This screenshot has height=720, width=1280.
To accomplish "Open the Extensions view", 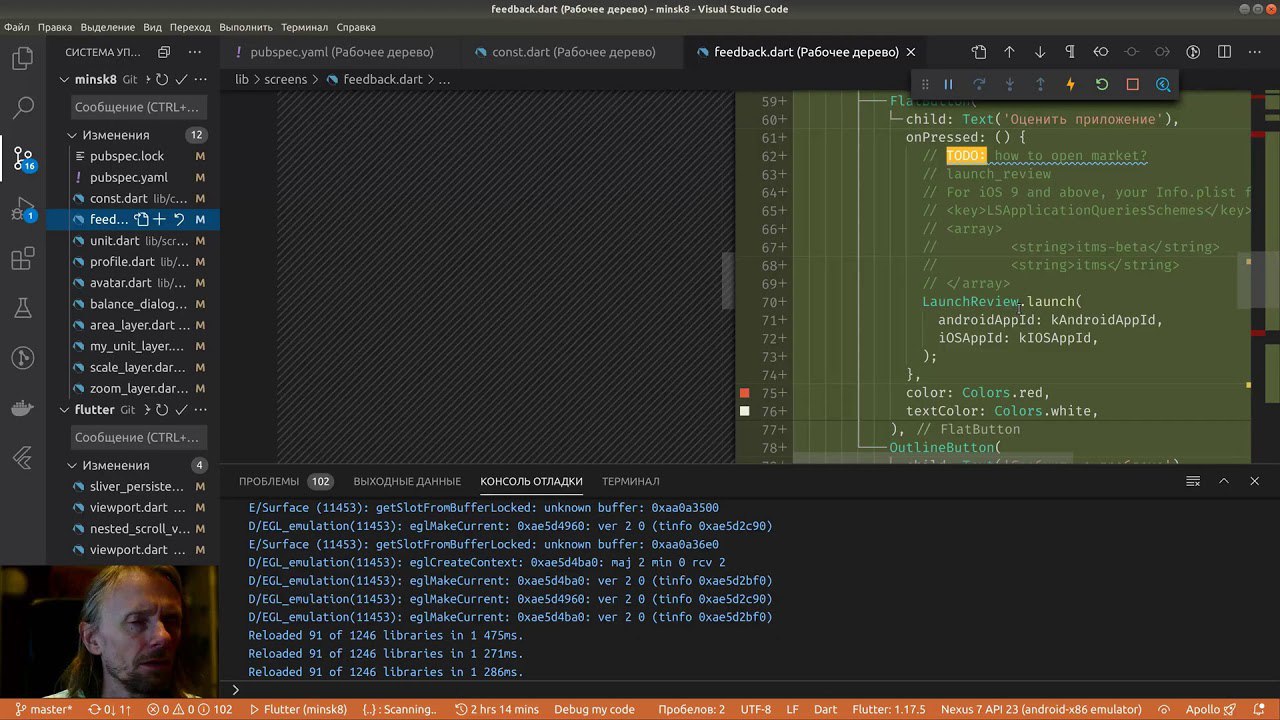I will [x=23, y=260].
